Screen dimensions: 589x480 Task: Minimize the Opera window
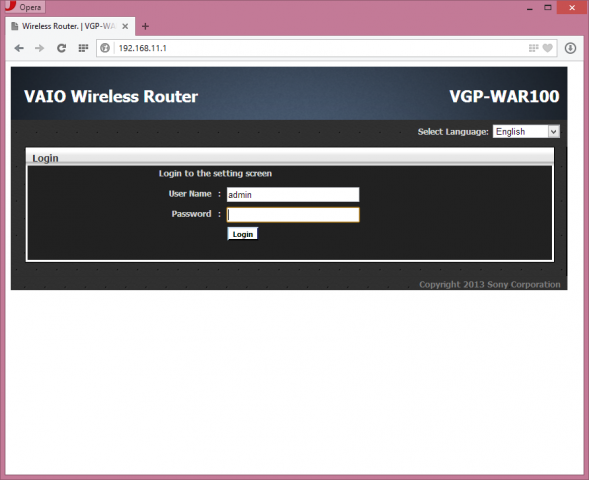(x=530, y=8)
